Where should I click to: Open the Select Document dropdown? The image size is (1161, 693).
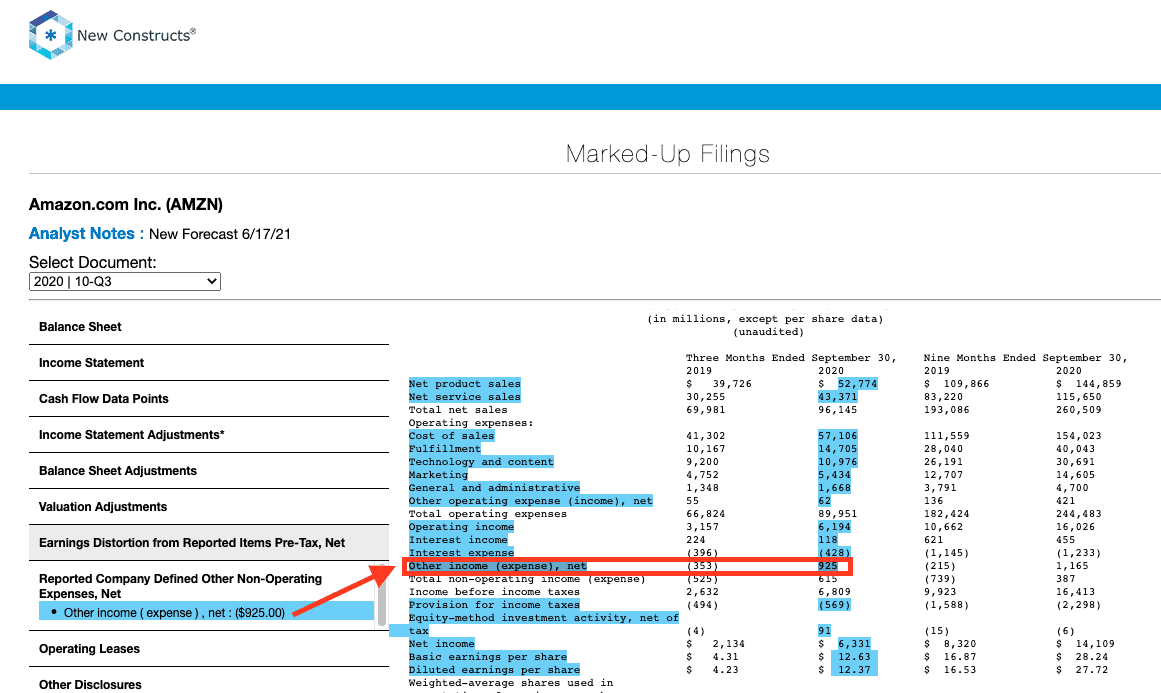click(x=124, y=281)
